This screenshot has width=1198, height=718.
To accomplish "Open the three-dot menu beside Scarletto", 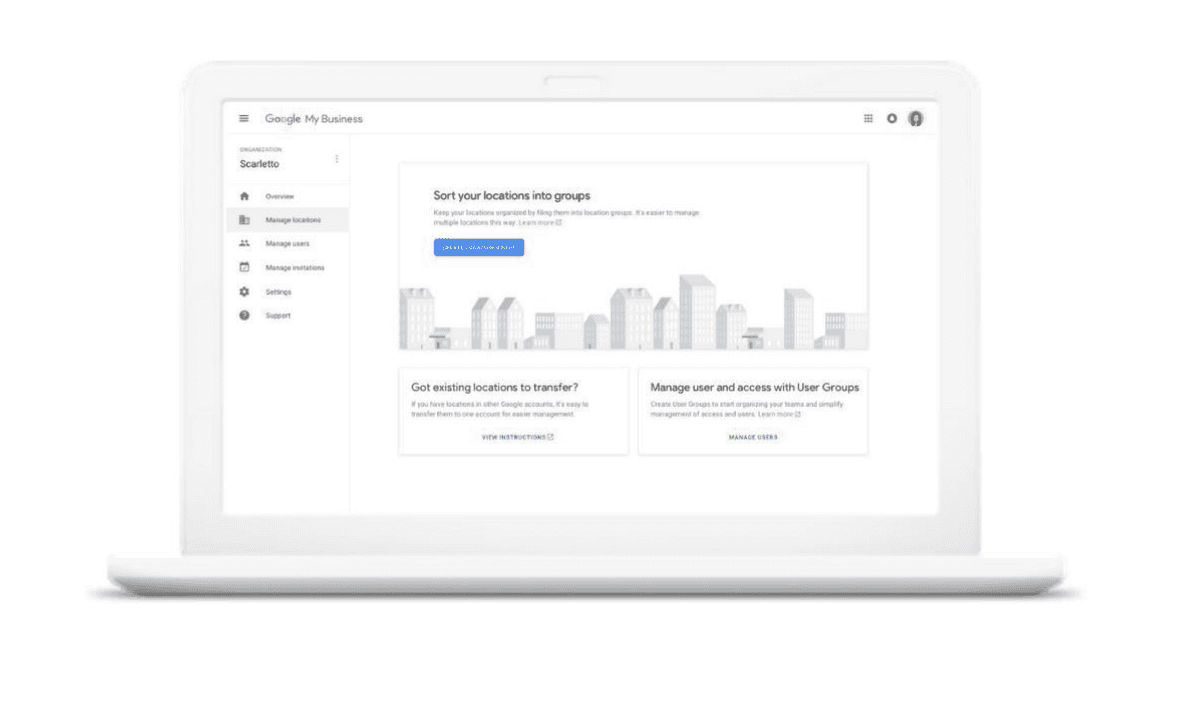I will (336, 159).
